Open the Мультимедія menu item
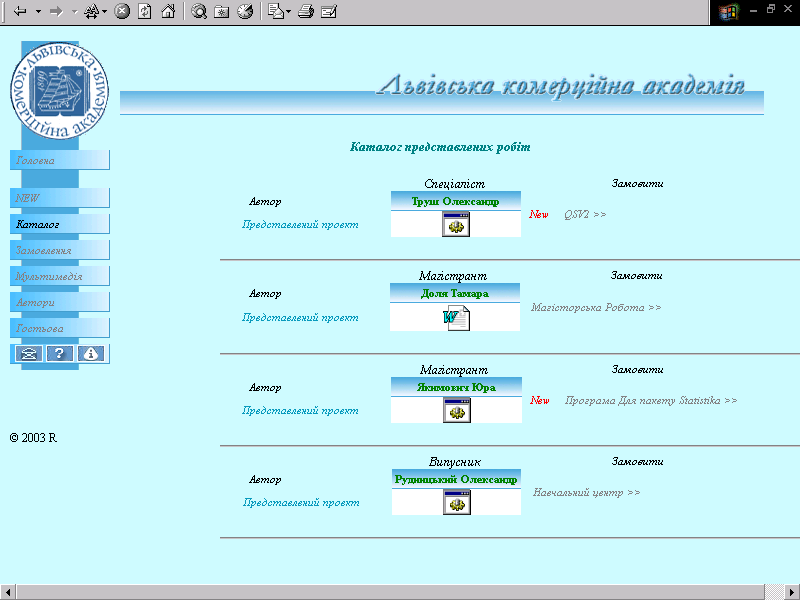This screenshot has width=800, height=600. pos(60,276)
